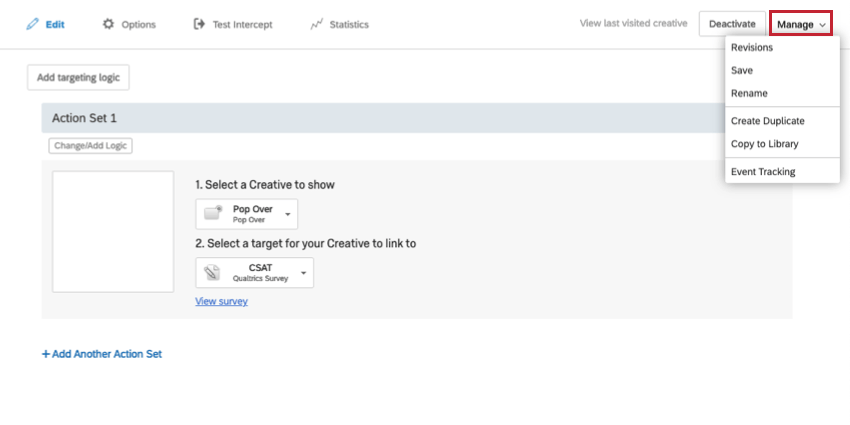This screenshot has height=425, width=850.
Task: Open the View survey link
Action: (221, 301)
